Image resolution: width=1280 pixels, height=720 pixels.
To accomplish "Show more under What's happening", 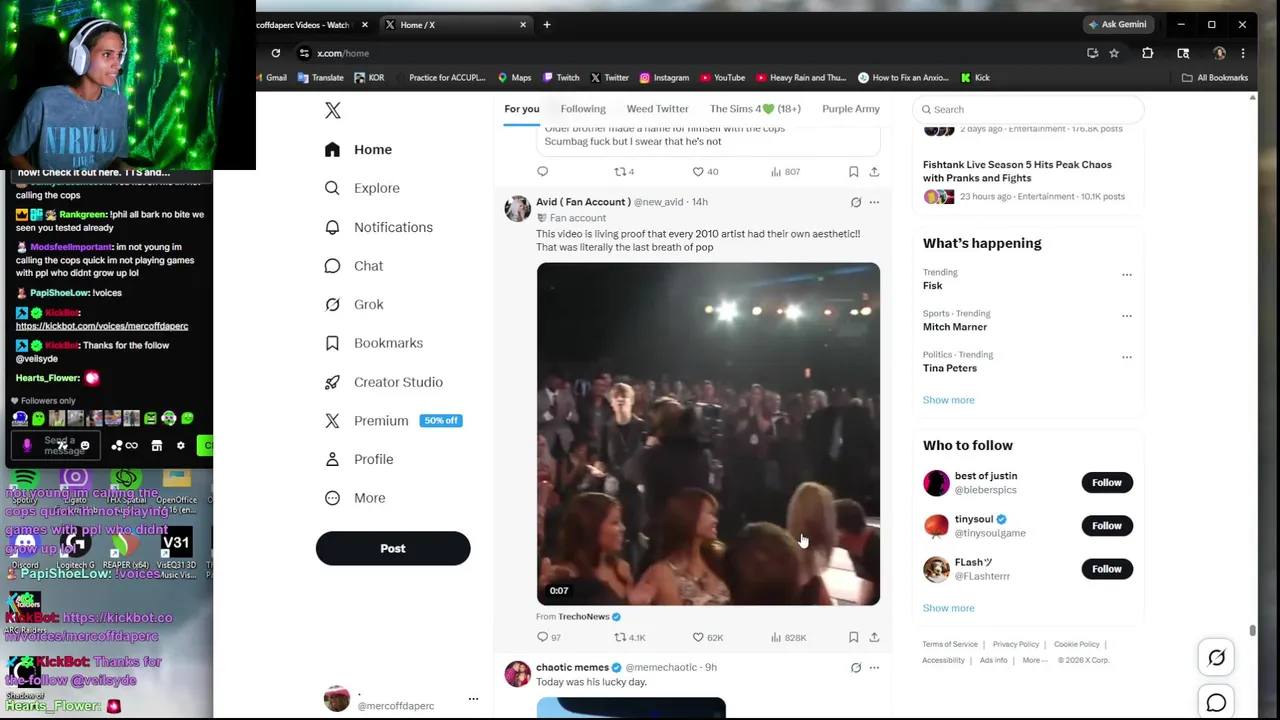I will [948, 400].
